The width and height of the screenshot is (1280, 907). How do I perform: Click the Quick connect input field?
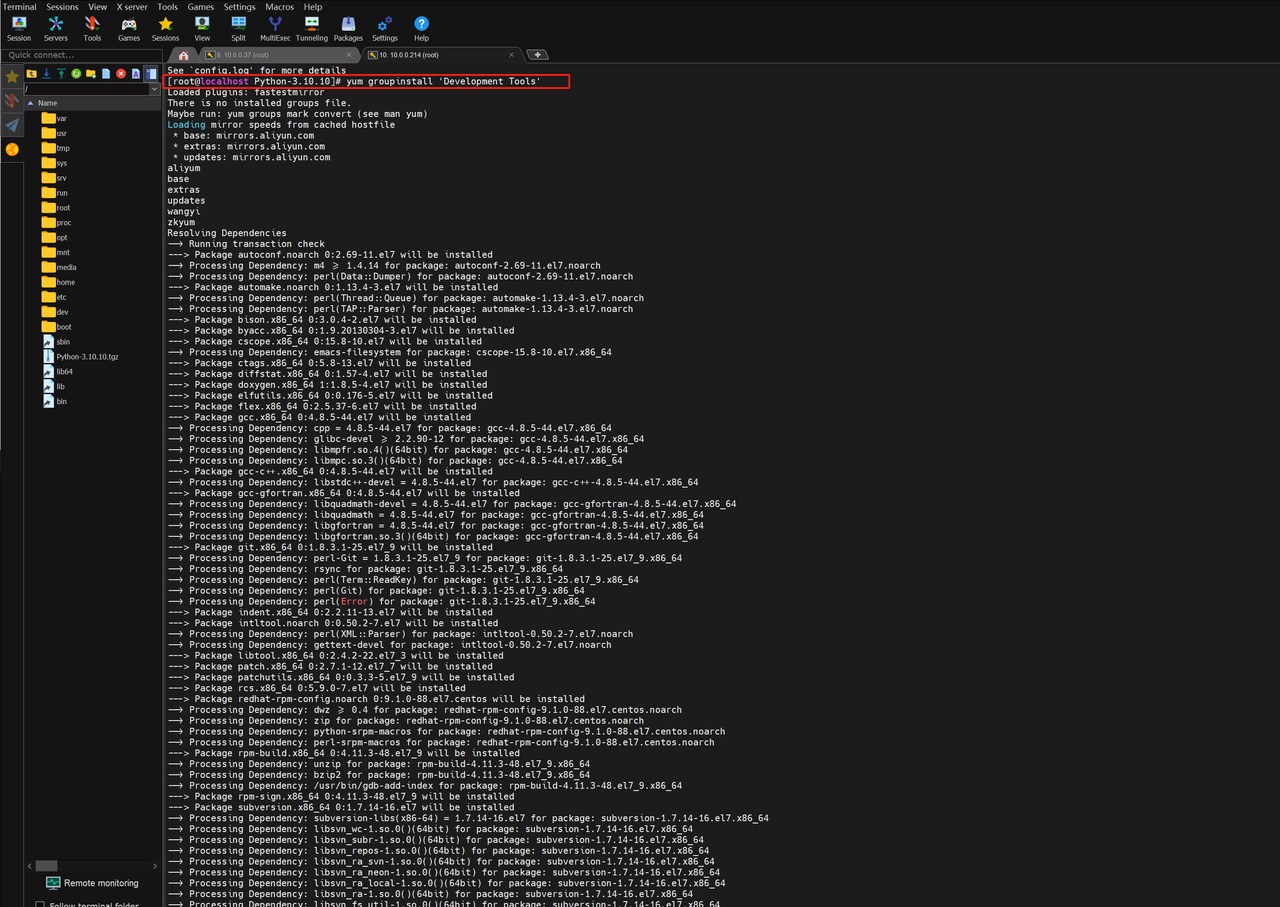(x=80, y=55)
